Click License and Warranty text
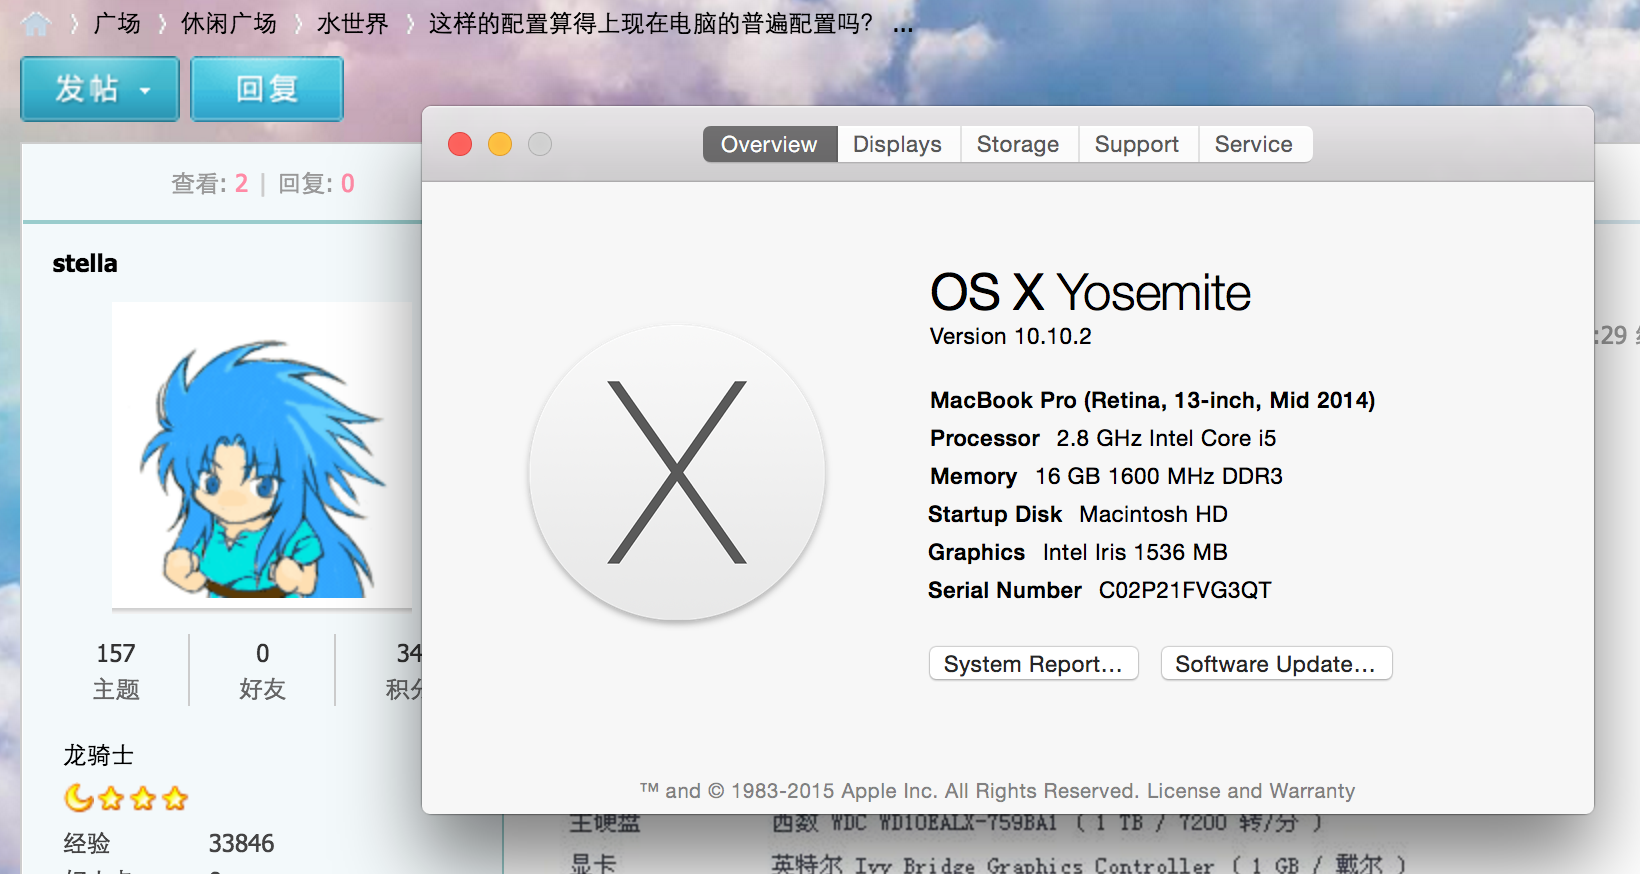 [x=1251, y=791]
